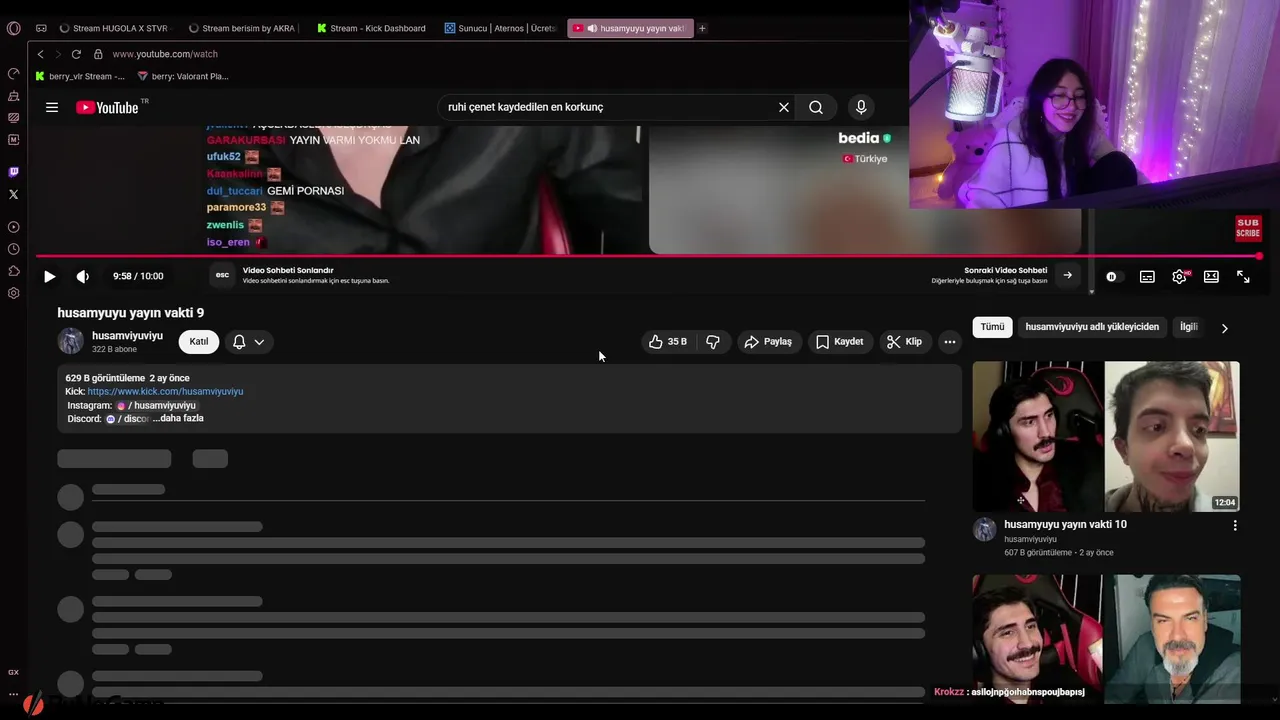Screen dimensions: 1280x720
Task: Click the esc end-chat key in video
Action: pyautogui.click(x=222, y=275)
